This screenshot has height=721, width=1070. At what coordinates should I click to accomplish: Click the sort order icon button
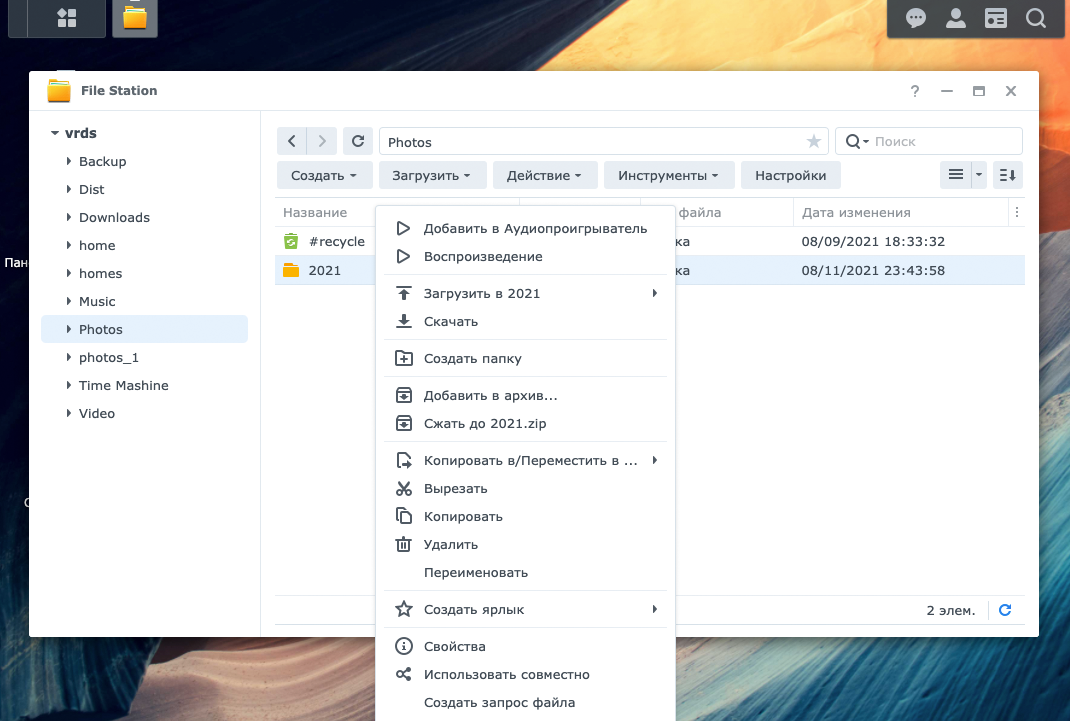pyautogui.click(x=1008, y=175)
